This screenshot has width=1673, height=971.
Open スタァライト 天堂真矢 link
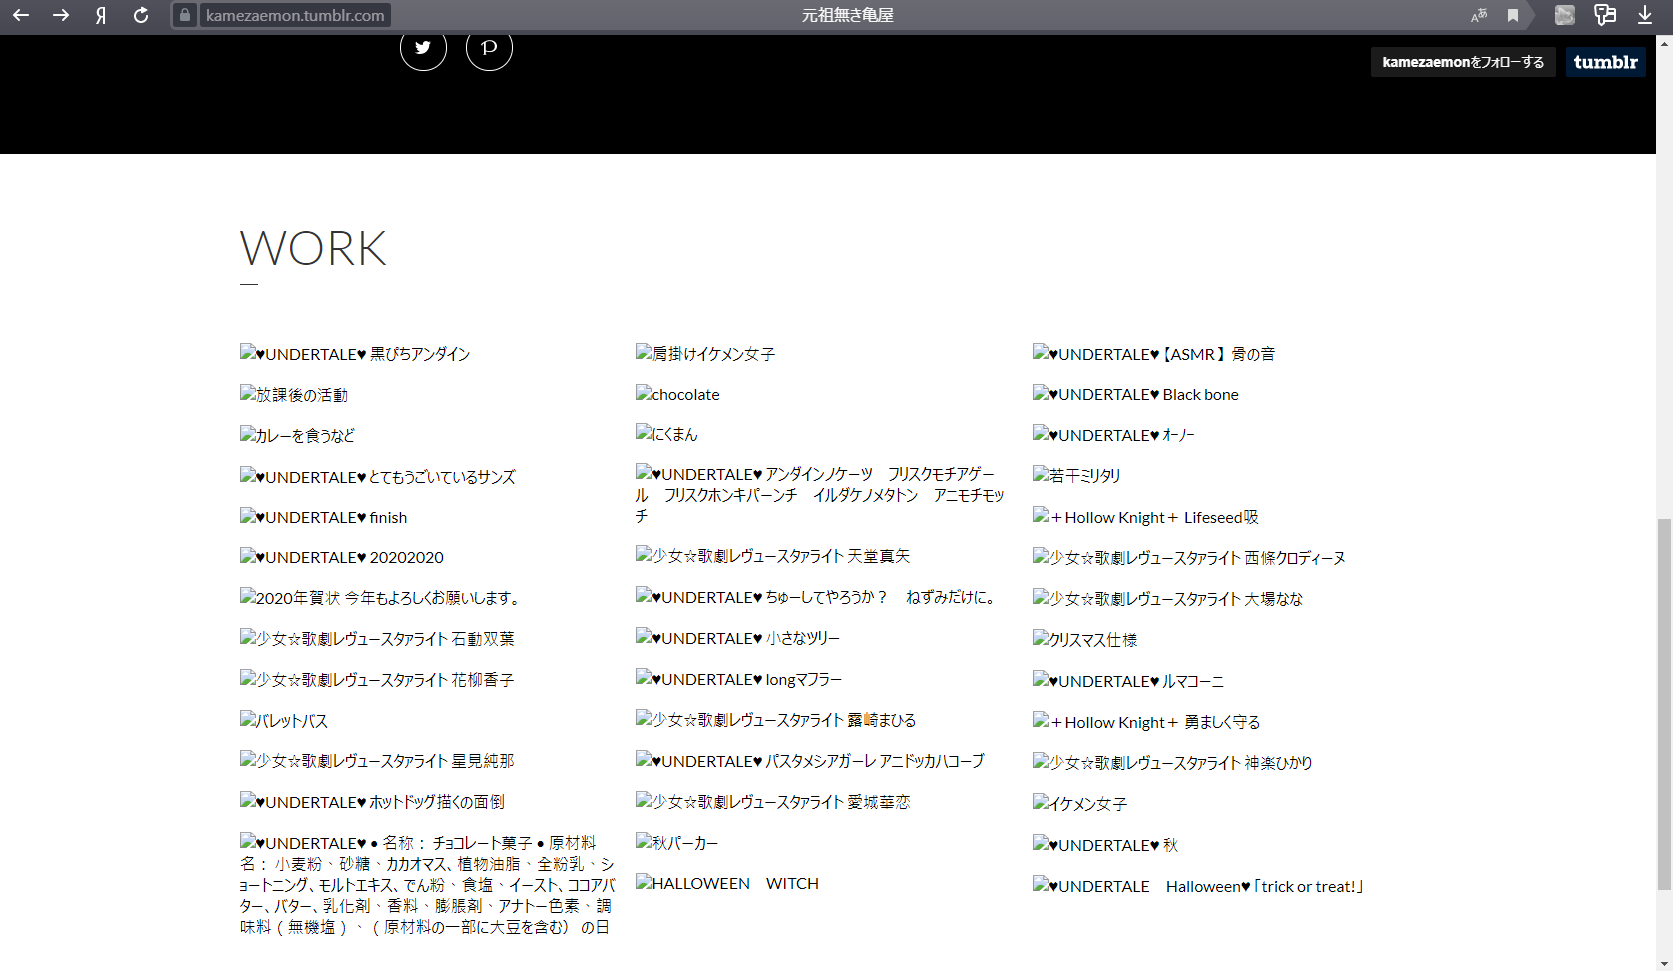[x=773, y=556]
